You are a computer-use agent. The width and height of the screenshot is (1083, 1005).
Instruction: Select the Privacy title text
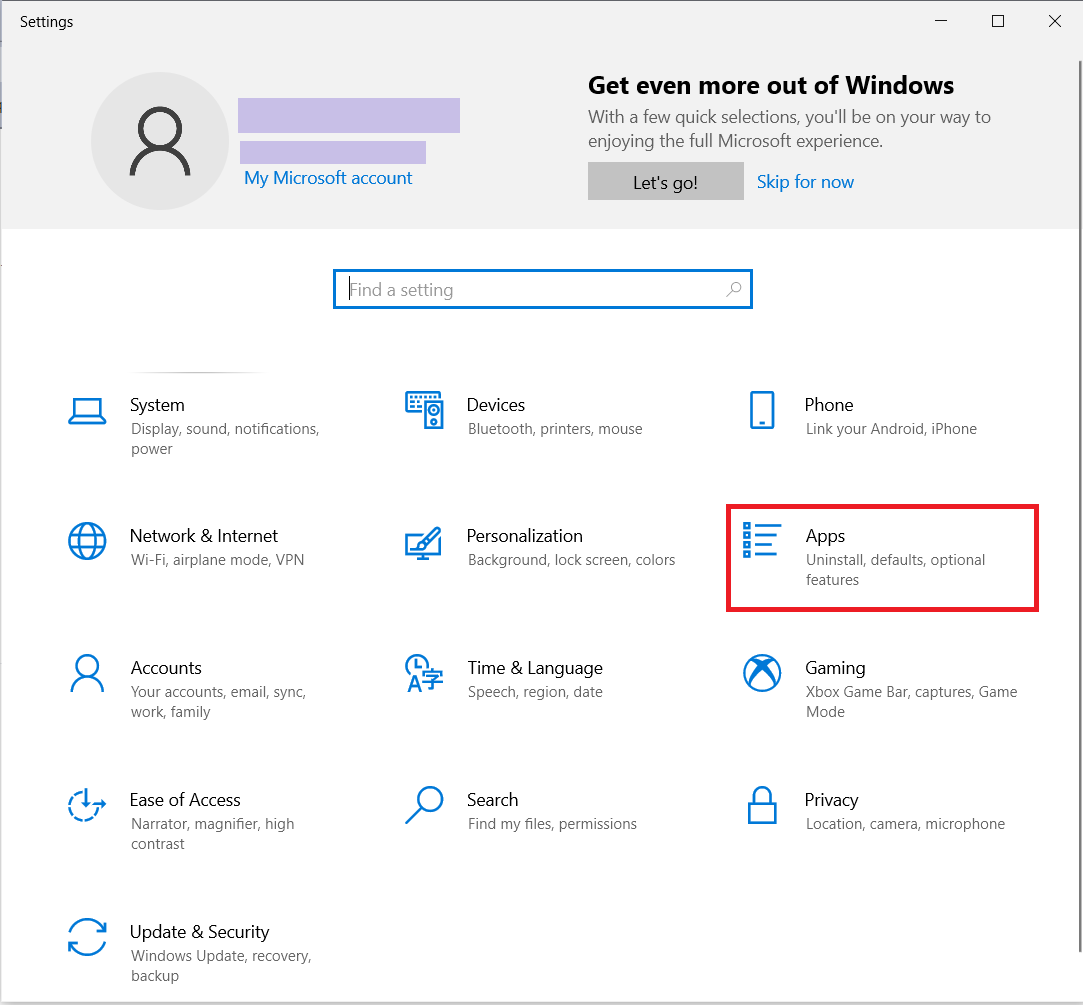[832, 800]
